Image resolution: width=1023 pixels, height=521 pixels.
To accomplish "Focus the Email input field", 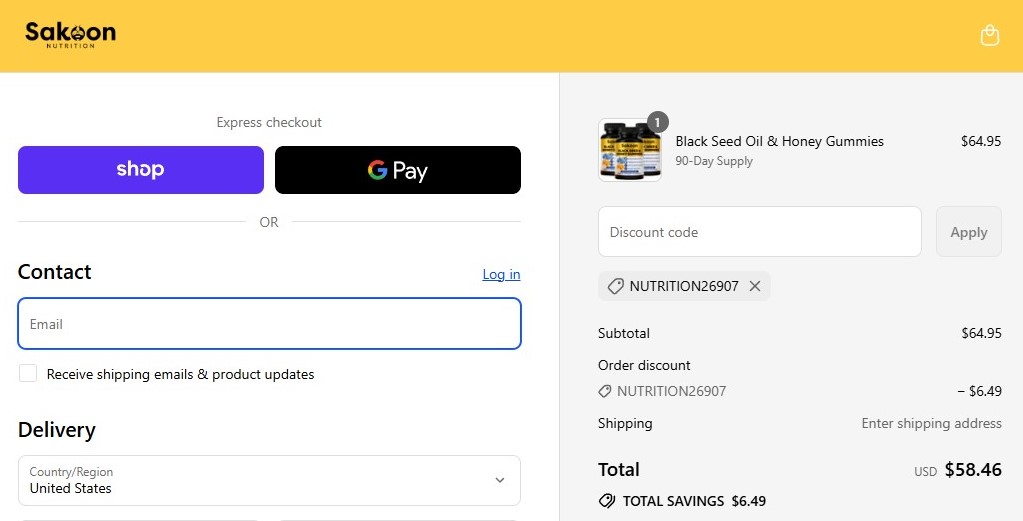I will coord(269,324).
